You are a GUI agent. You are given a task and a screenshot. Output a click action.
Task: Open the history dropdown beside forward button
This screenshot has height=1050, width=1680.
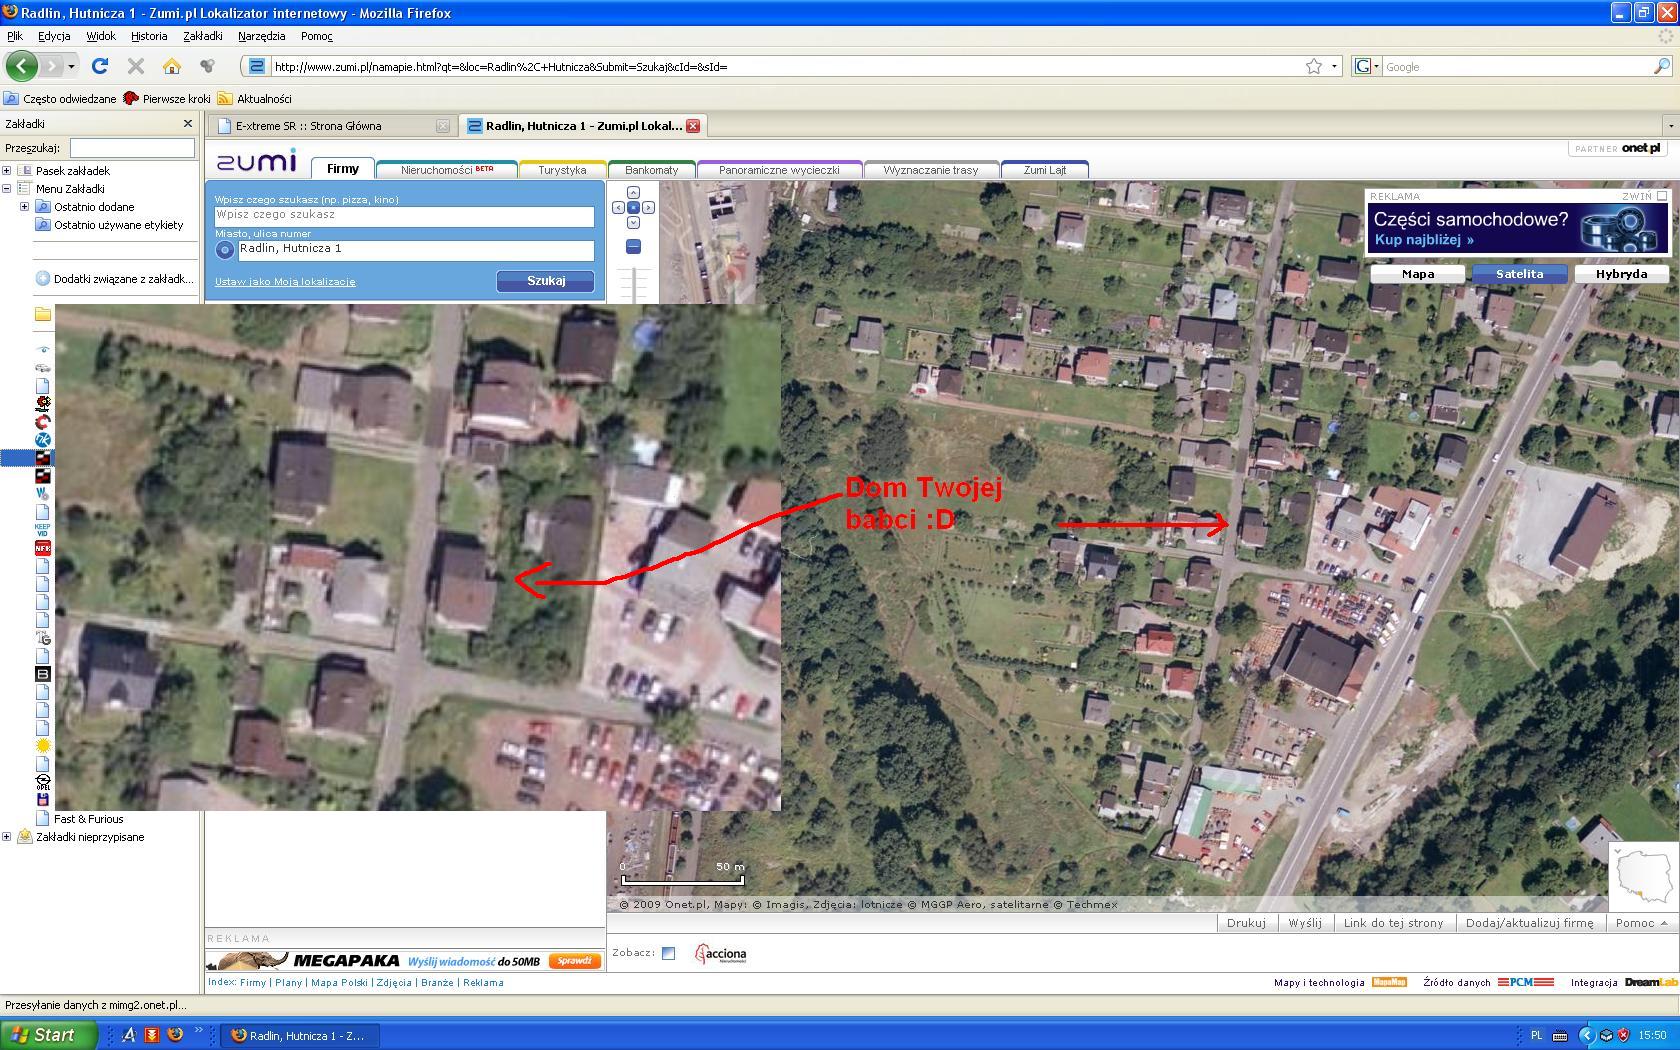point(71,66)
